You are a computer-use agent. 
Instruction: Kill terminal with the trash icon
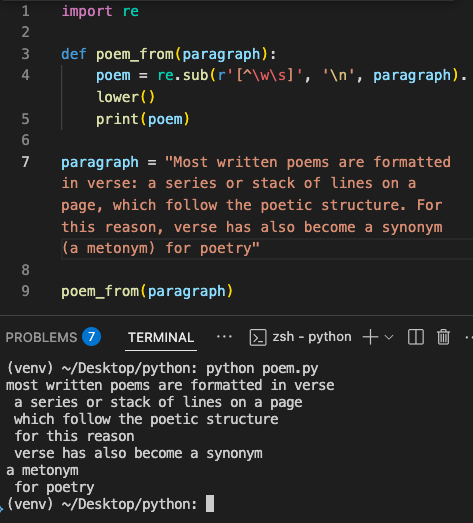(443, 337)
